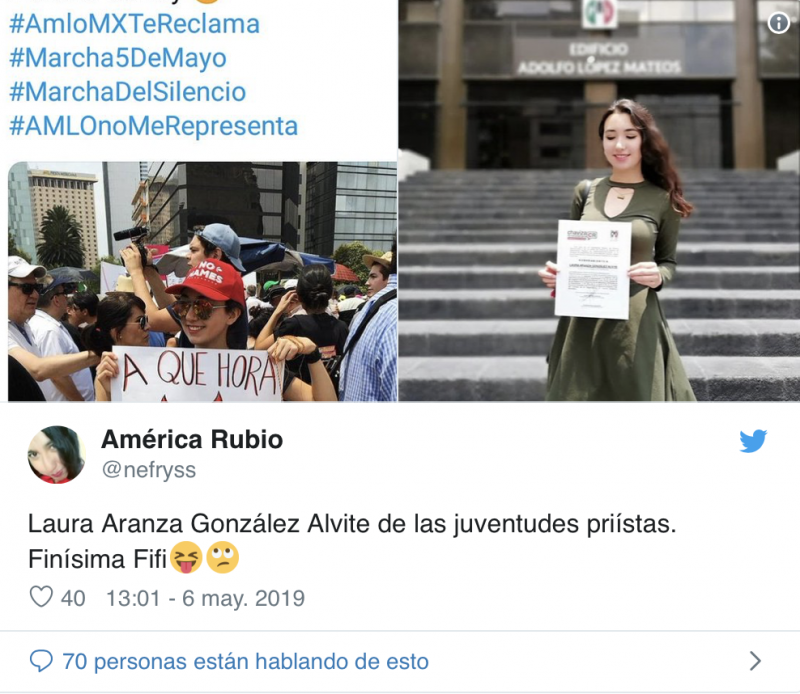This screenshot has width=800, height=694.
Task: Open the #MarchaDelSilencio hashtag
Action: [x=128, y=92]
